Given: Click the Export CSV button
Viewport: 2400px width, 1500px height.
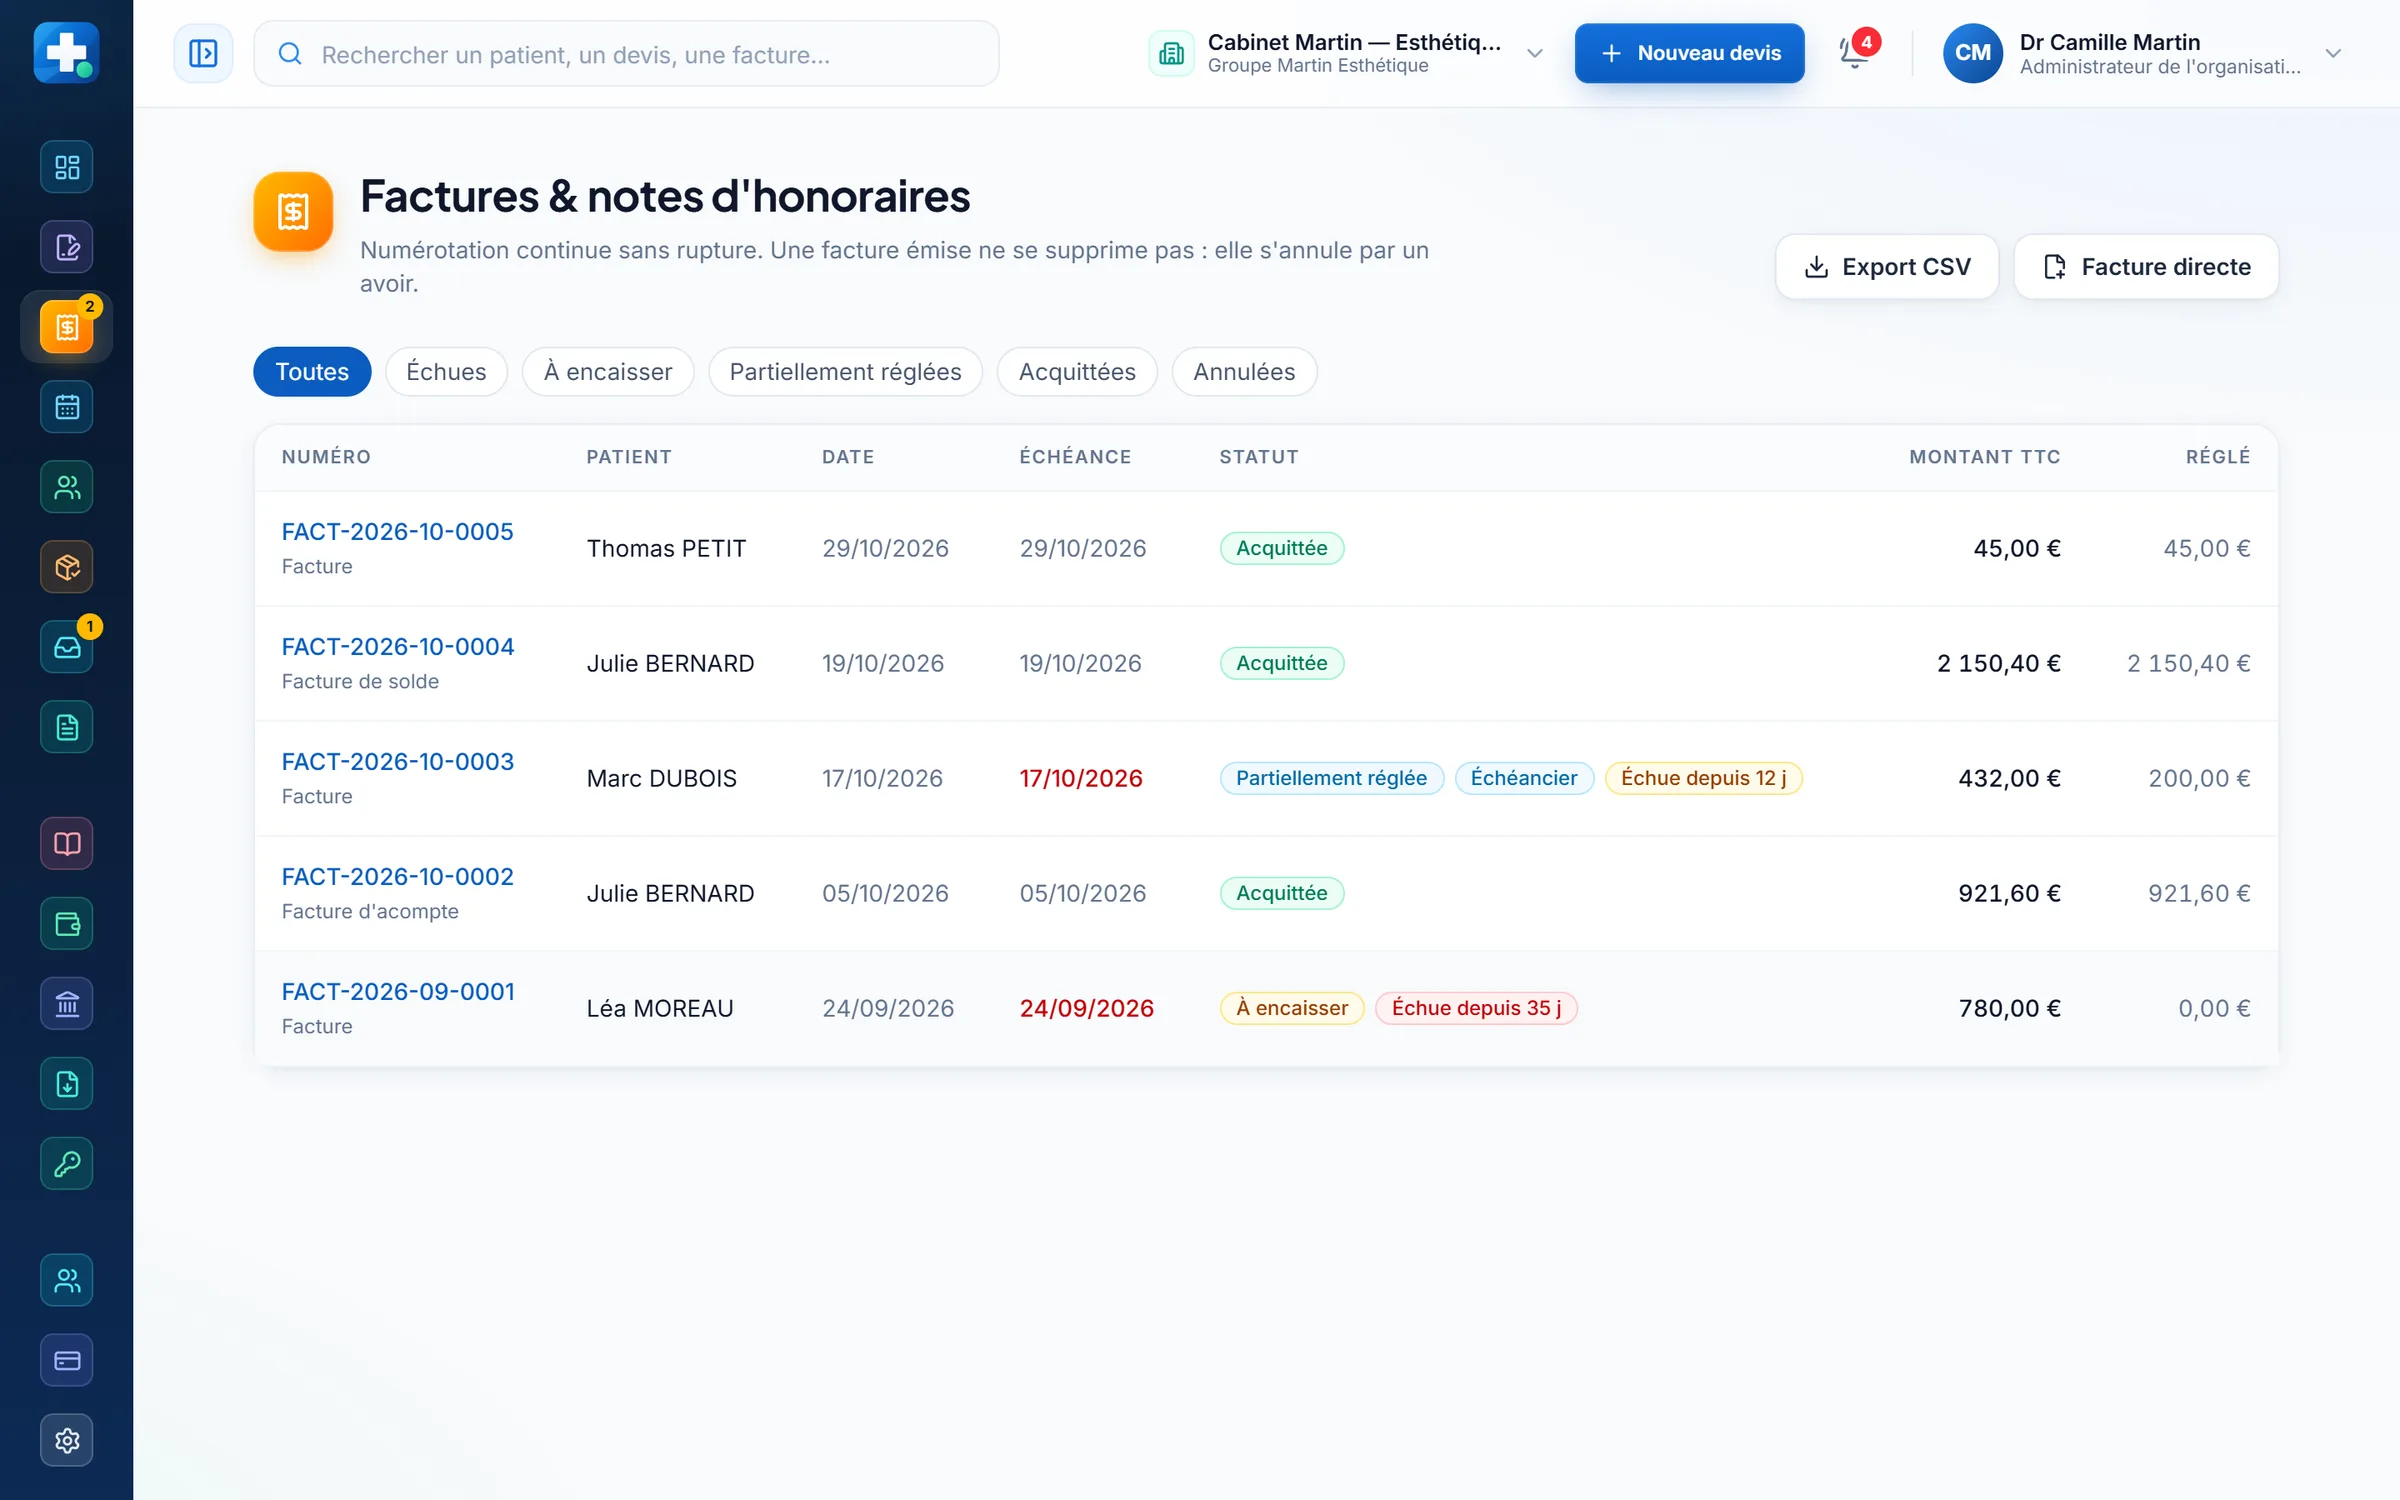Looking at the screenshot, I should [1887, 267].
